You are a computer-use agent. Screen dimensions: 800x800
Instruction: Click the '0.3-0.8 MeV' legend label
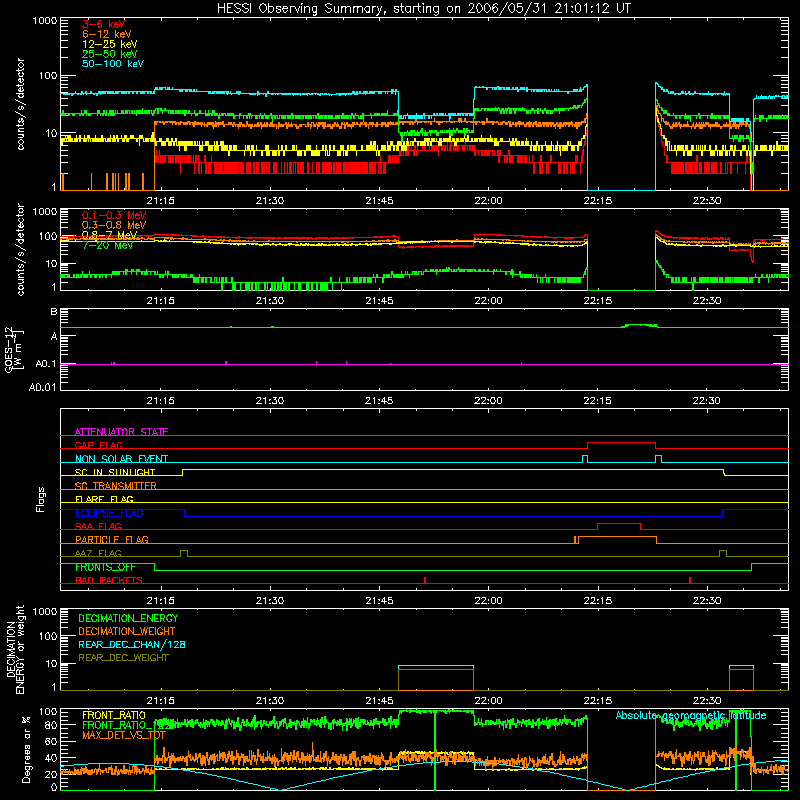click(x=114, y=225)
